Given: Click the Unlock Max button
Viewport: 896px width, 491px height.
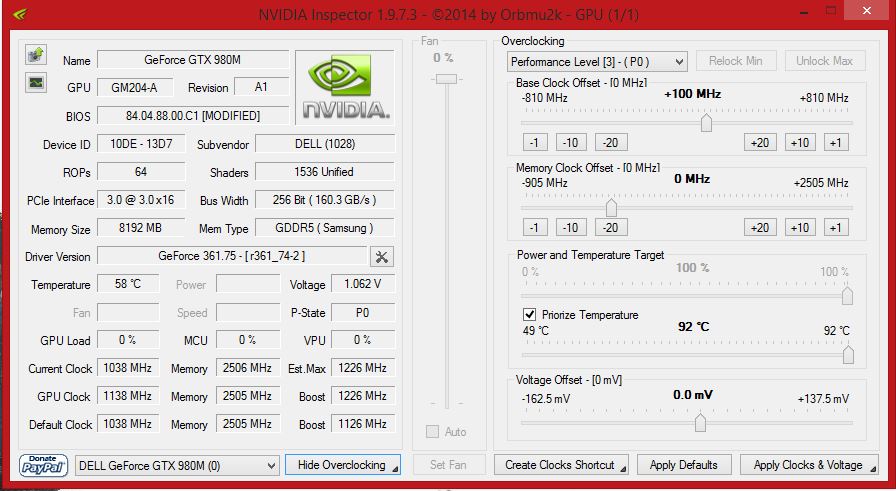Looking at the screenshot, I should (825, 61).
